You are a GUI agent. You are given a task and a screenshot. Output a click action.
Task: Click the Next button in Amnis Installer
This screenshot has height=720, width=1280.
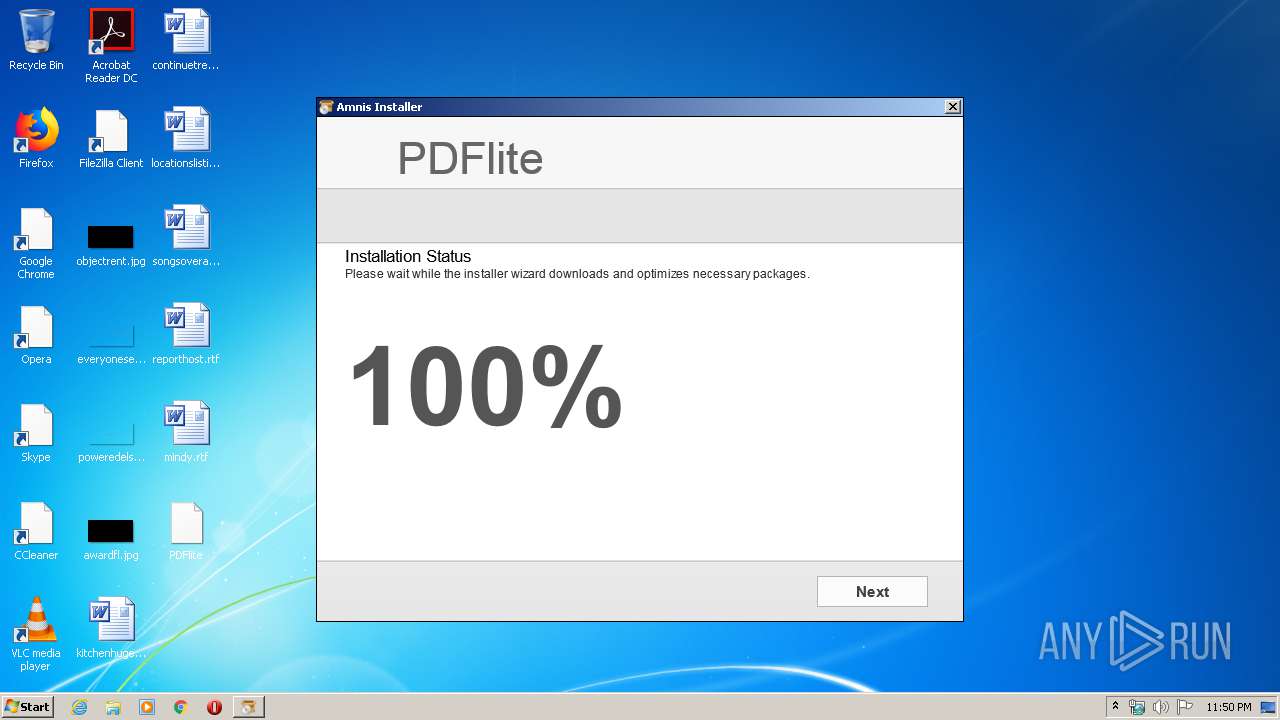click(872, 591)
